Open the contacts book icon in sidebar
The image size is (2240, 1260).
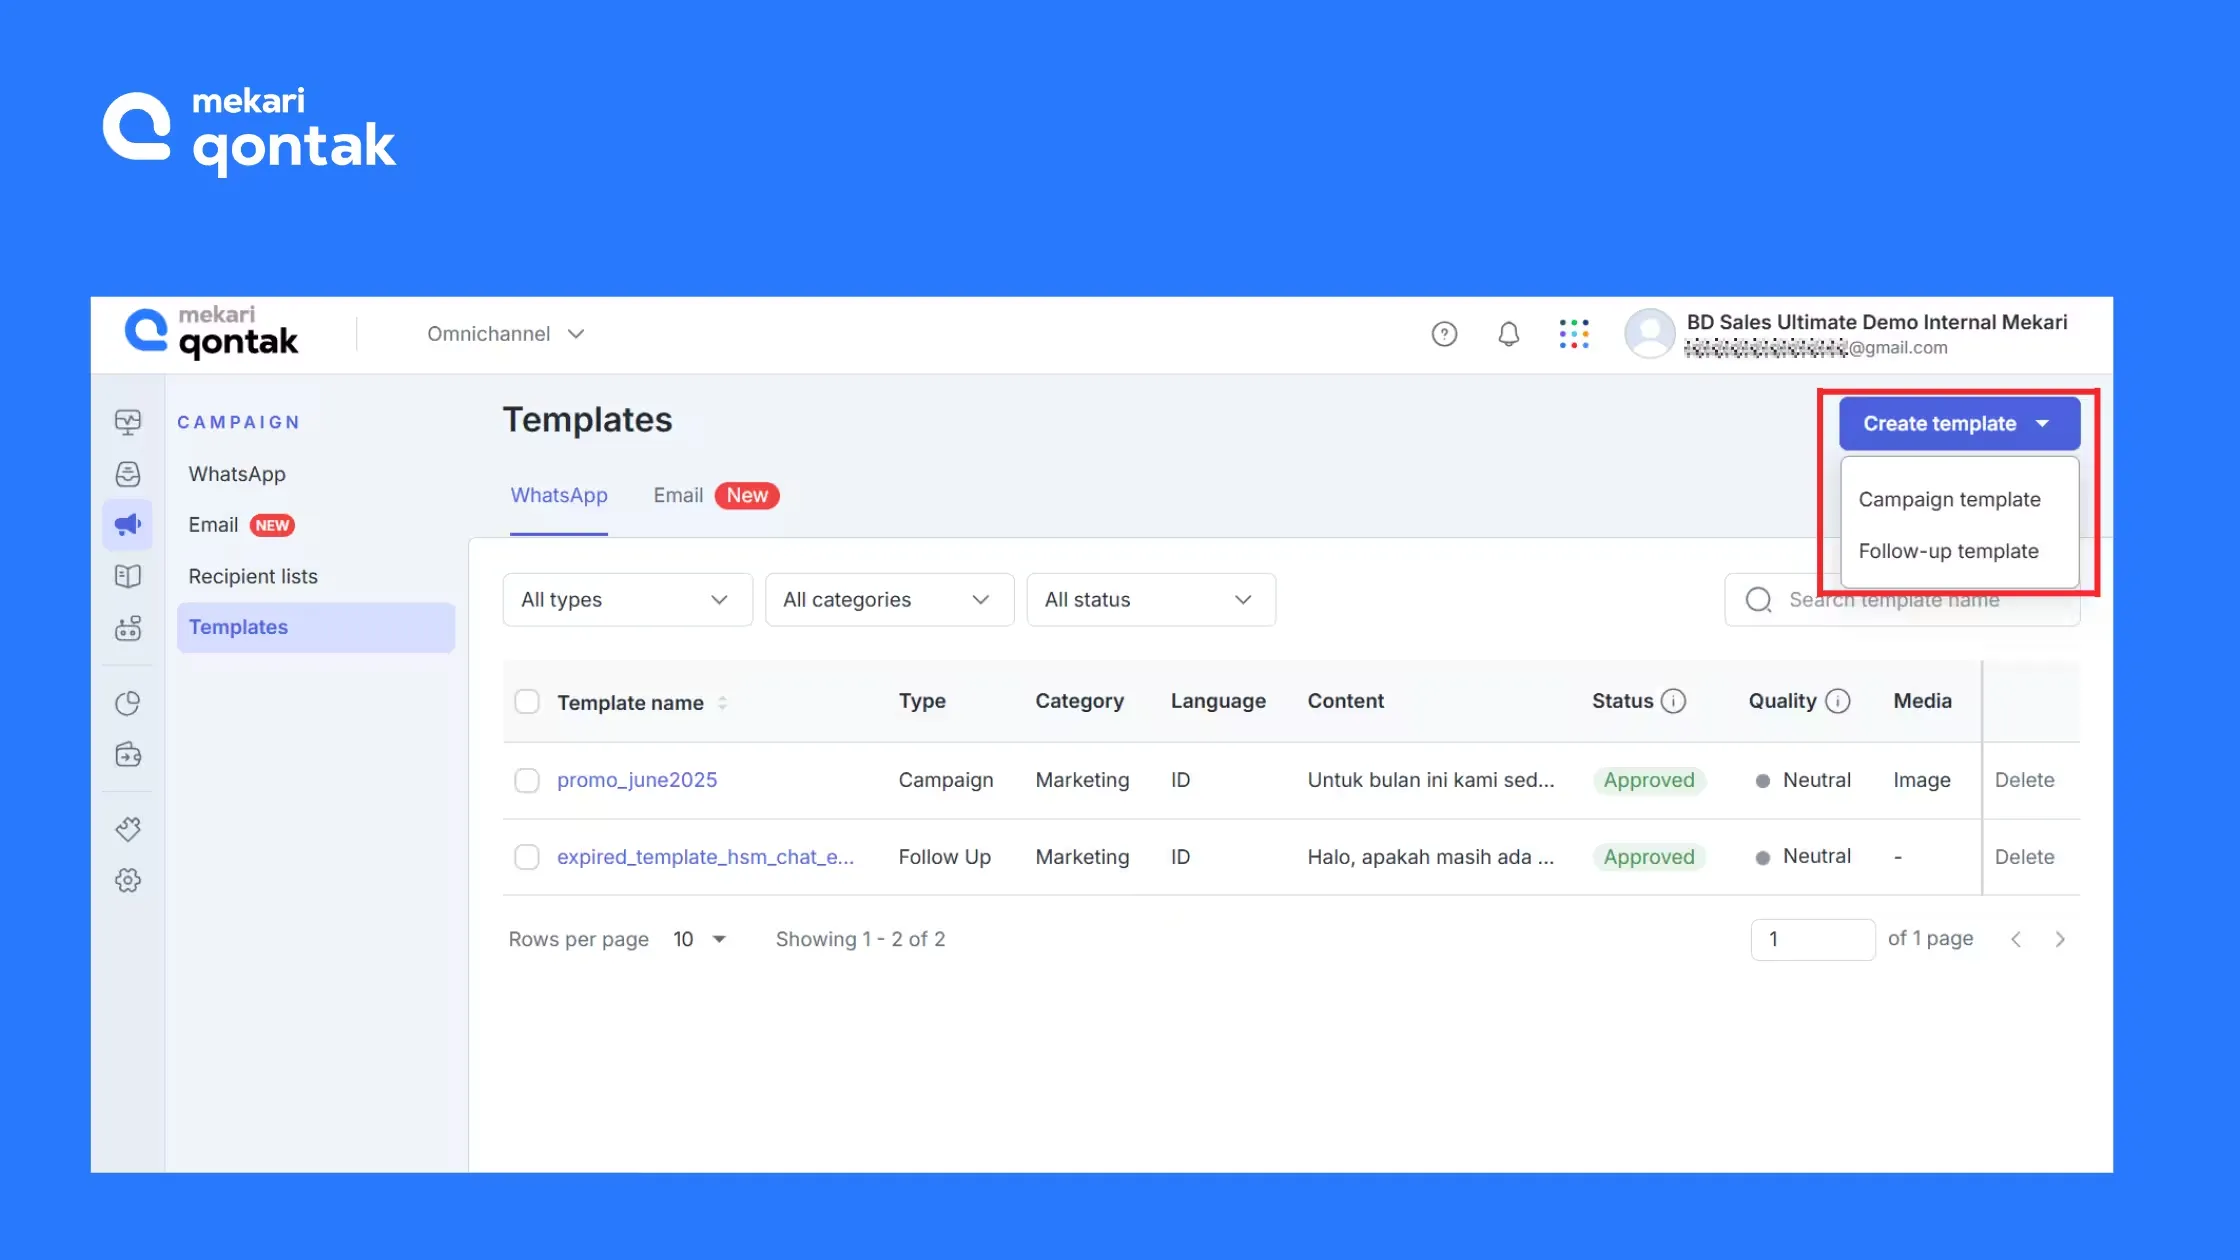coord(128,577)
